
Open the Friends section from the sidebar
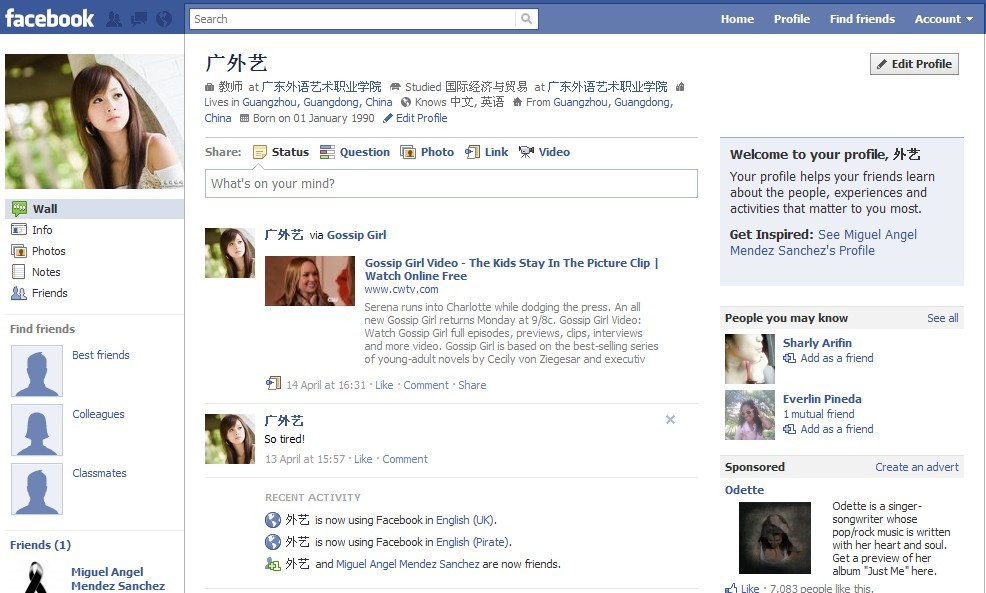[21, 292]
